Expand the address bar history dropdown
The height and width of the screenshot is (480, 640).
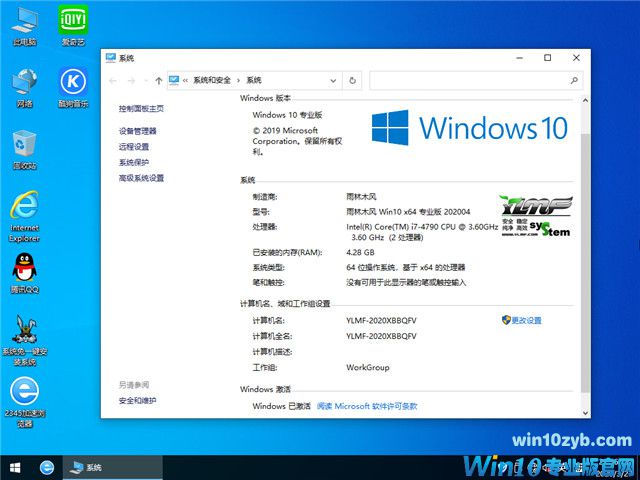click(333, 80)
